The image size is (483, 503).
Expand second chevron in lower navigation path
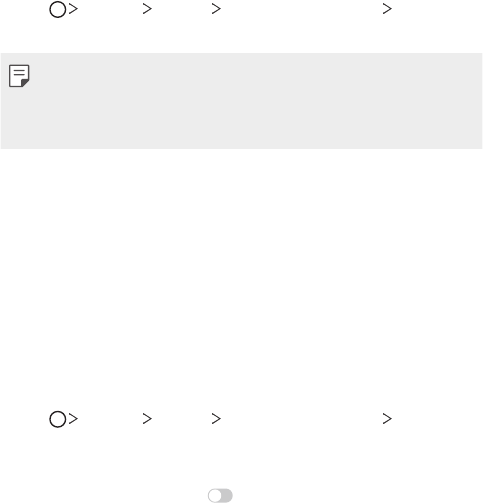point(147,419)
